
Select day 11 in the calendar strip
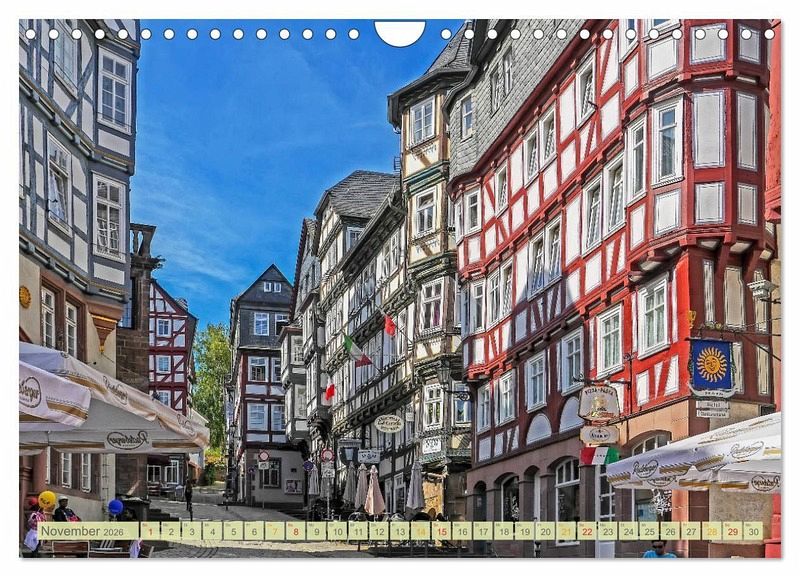(358, 531)
